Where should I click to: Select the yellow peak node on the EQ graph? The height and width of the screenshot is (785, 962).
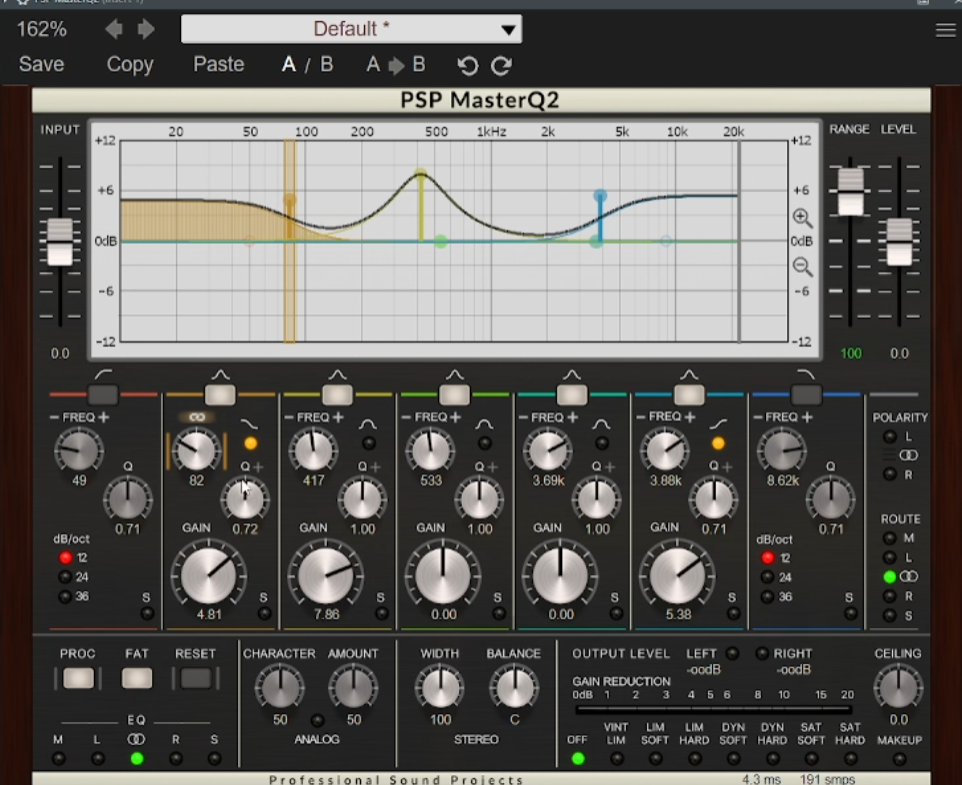(420, 175)
